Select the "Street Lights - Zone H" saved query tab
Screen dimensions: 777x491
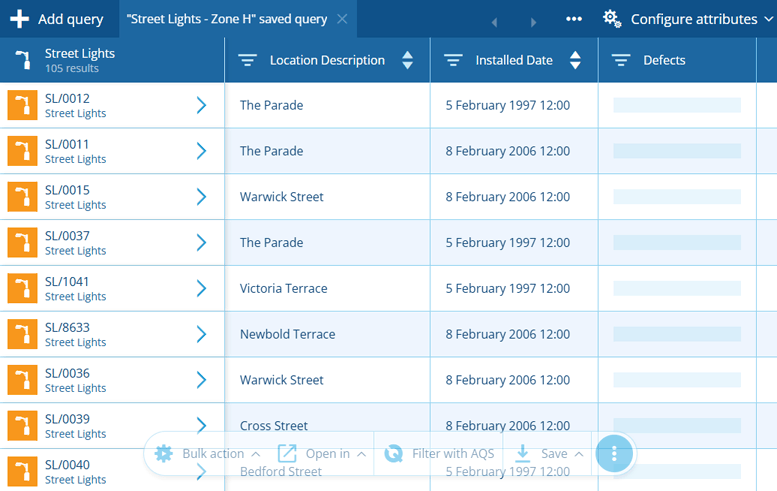(227, 19)
